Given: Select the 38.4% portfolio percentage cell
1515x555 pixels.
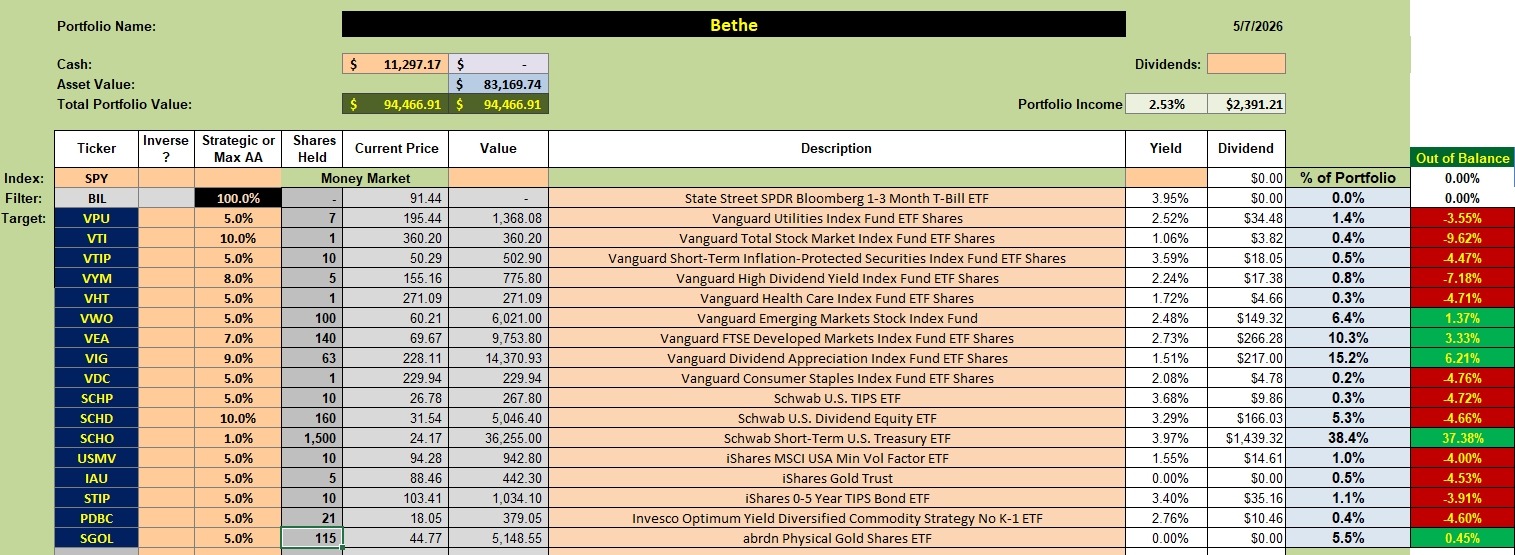Looking at the screenshot, I should click(x=1347, y=438).
